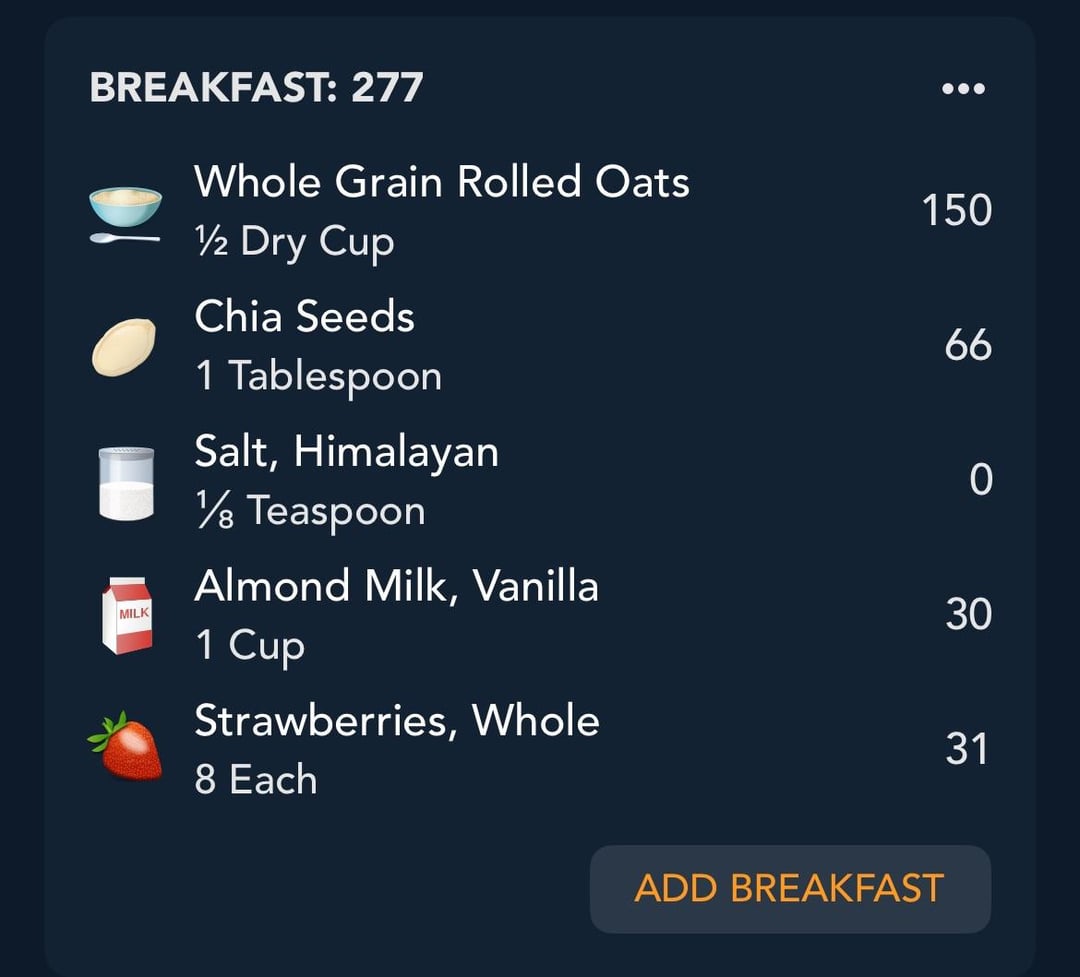This screenshot has width=1080, height=977.
Task: Tap the ADD BREAKFAST button
Action: pos(790,889)
